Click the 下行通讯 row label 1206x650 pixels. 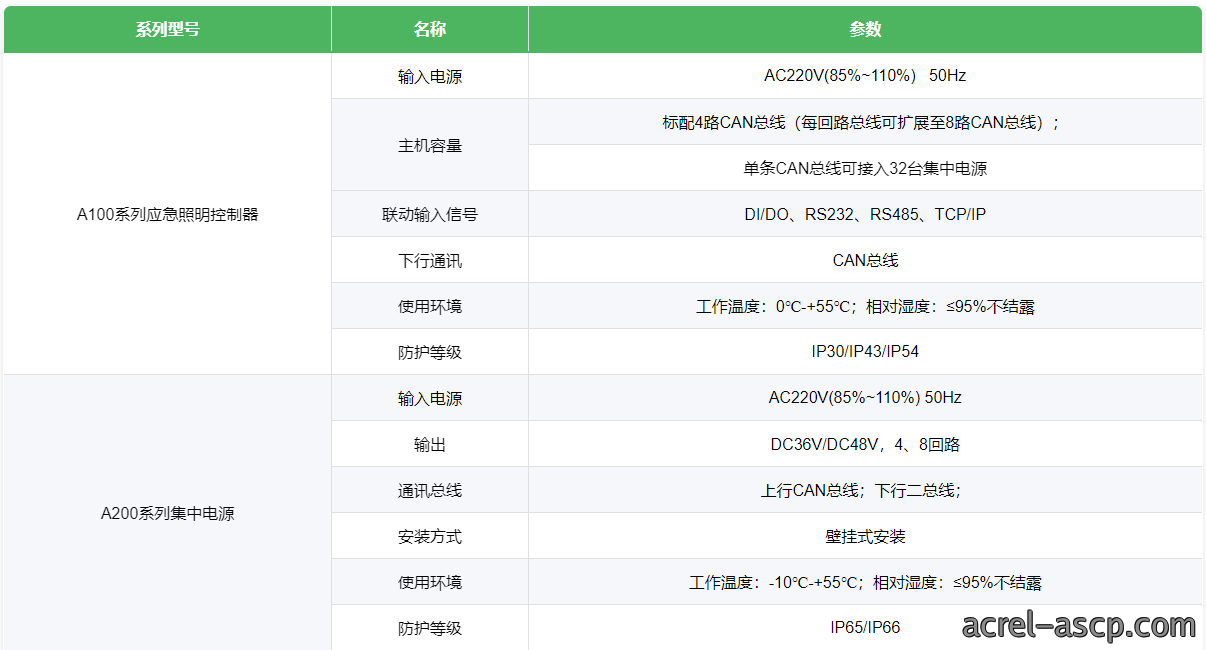coord(430,260)
